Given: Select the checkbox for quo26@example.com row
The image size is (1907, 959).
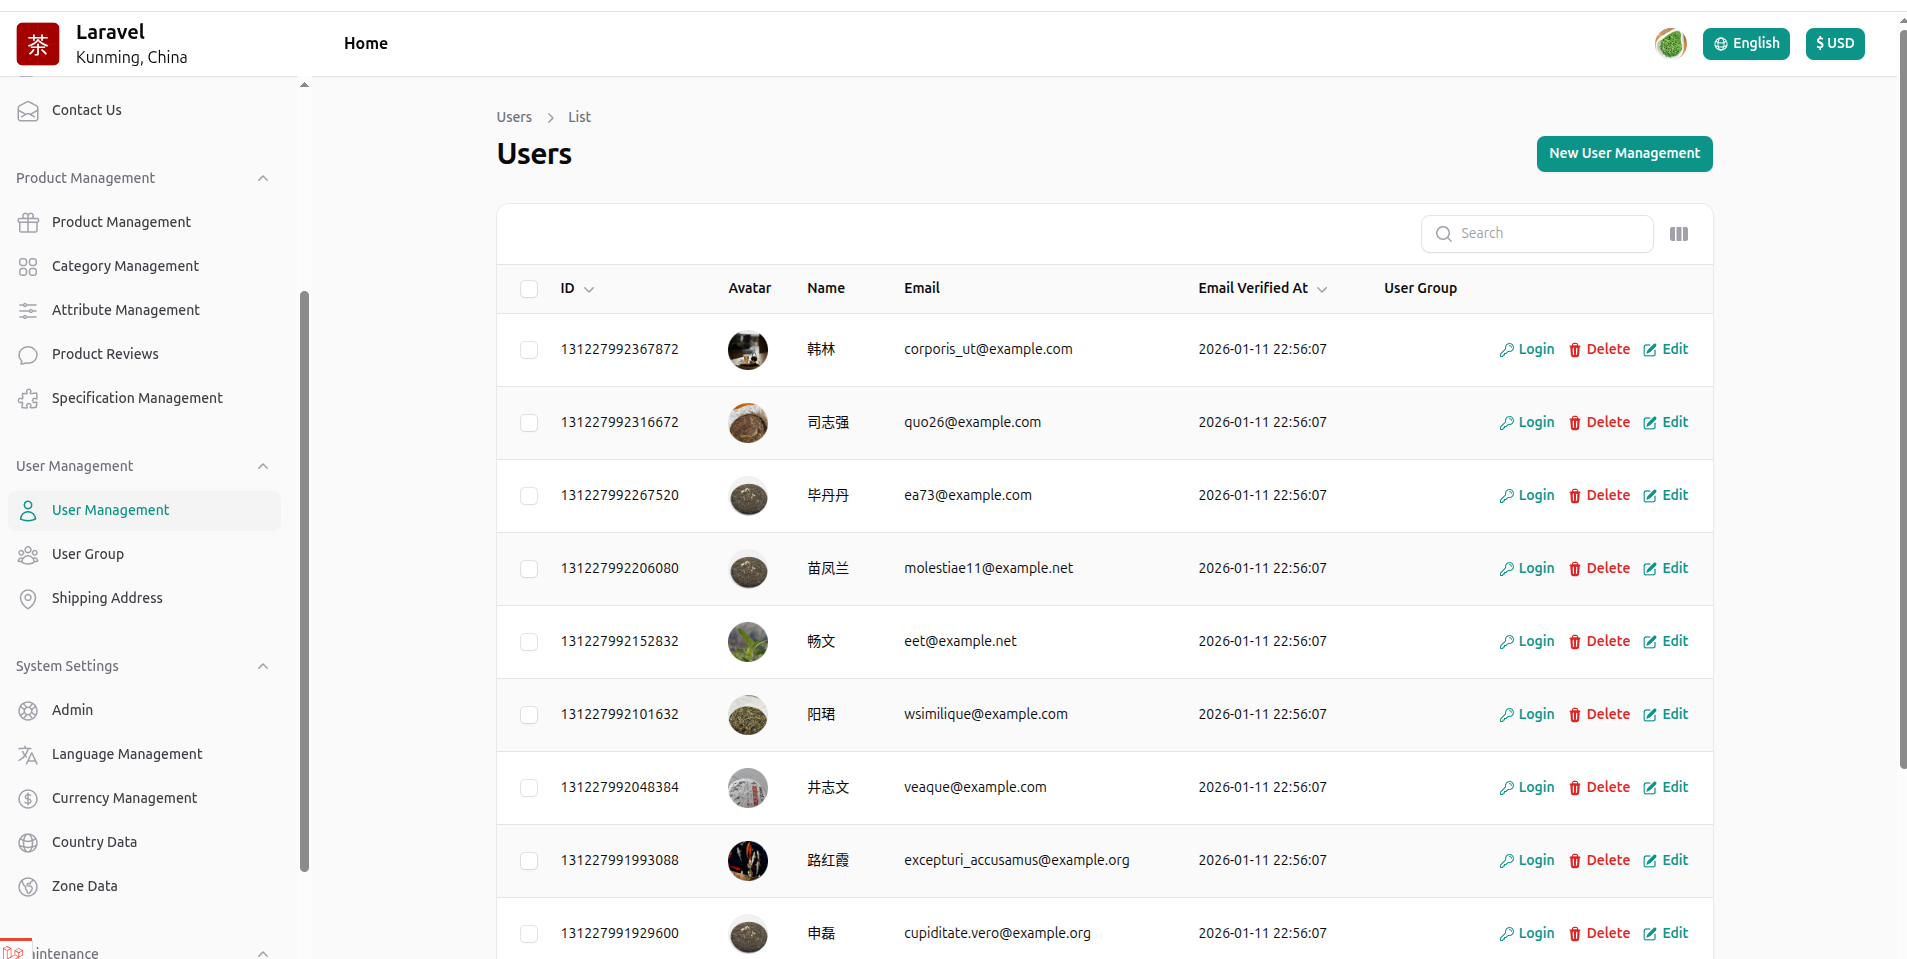Looking at the screenshot, I should (529, 423).
